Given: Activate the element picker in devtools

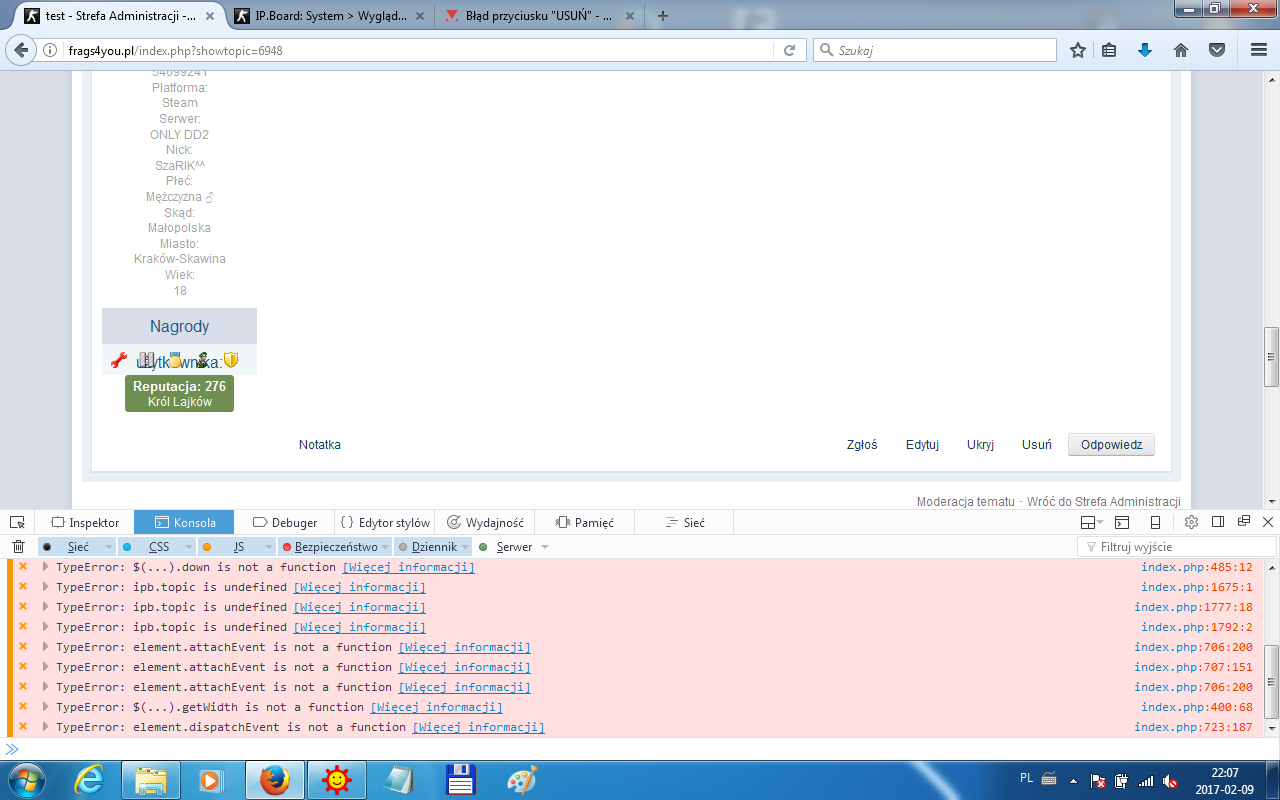Looking at the screenshot, I should [x=17, y=522].
